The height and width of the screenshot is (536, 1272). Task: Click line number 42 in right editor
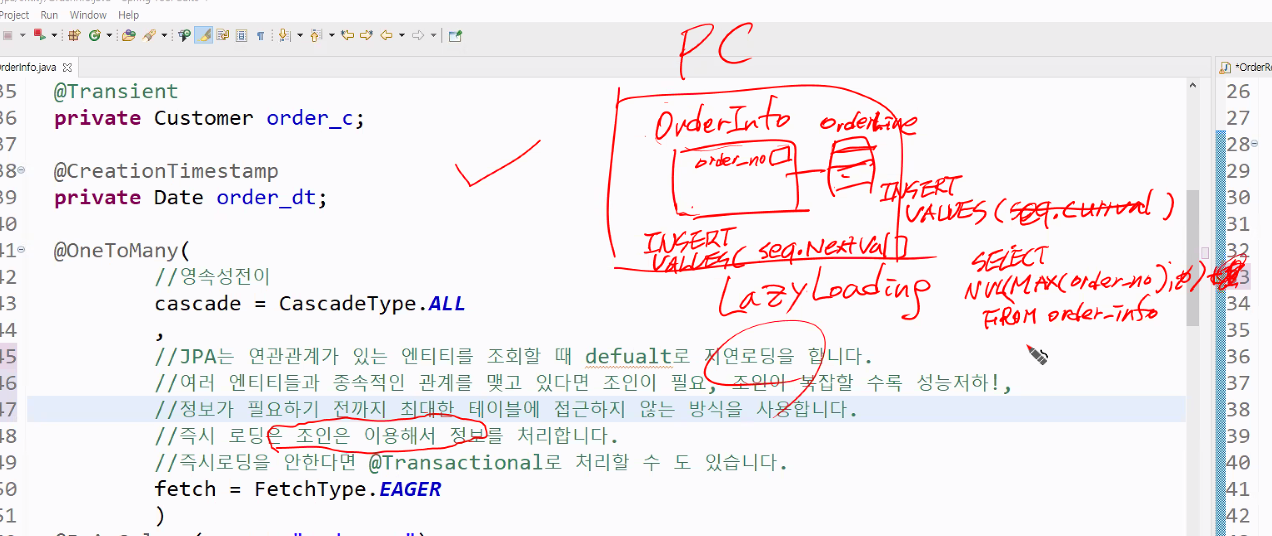click(1237, 516)
